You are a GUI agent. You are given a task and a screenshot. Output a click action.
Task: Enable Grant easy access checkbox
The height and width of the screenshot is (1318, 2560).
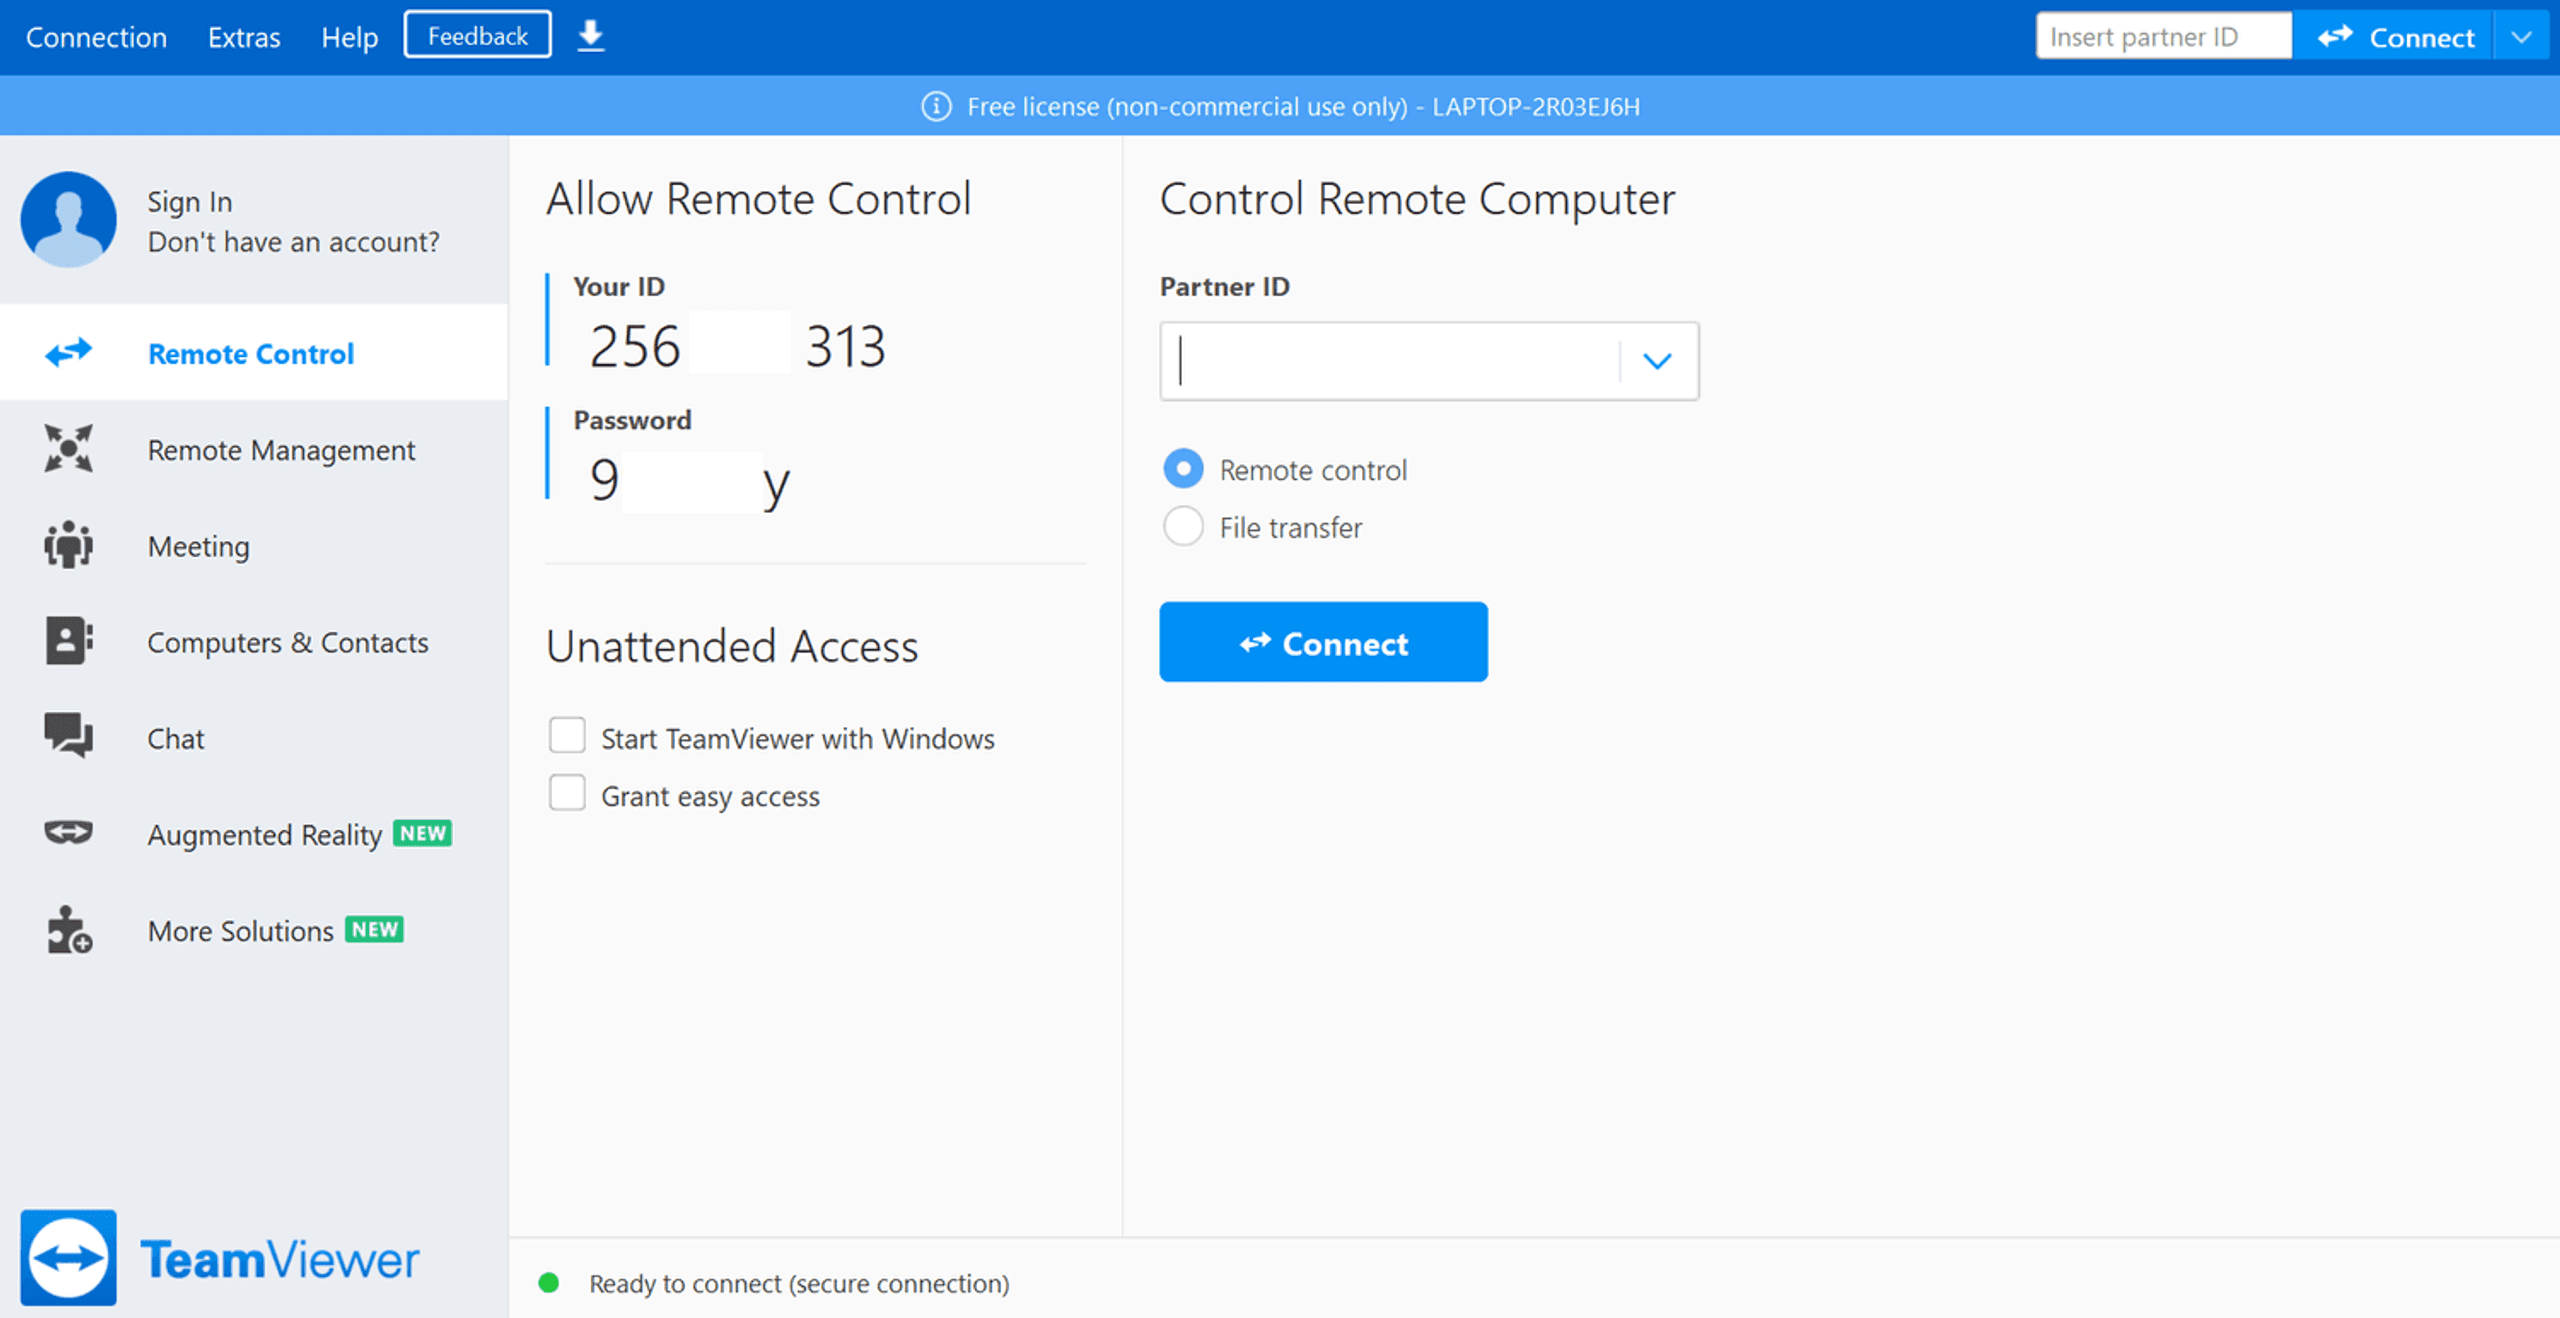[x=566, y=795]
